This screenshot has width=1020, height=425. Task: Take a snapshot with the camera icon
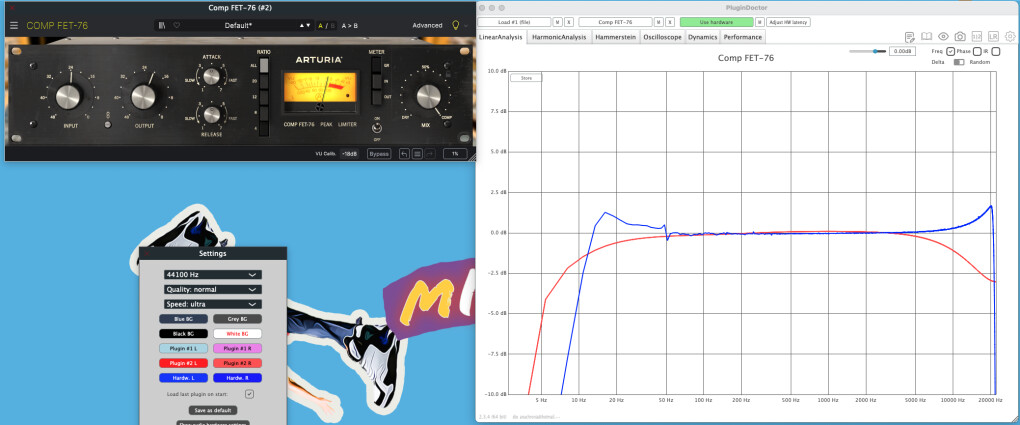click(960, 36)
